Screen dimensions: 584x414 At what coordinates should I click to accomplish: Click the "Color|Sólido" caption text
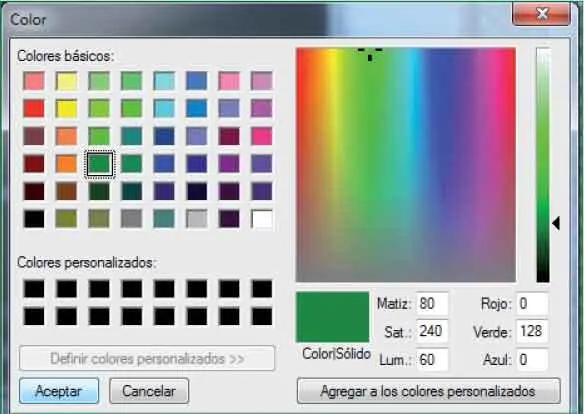click(x=336, y=354)
